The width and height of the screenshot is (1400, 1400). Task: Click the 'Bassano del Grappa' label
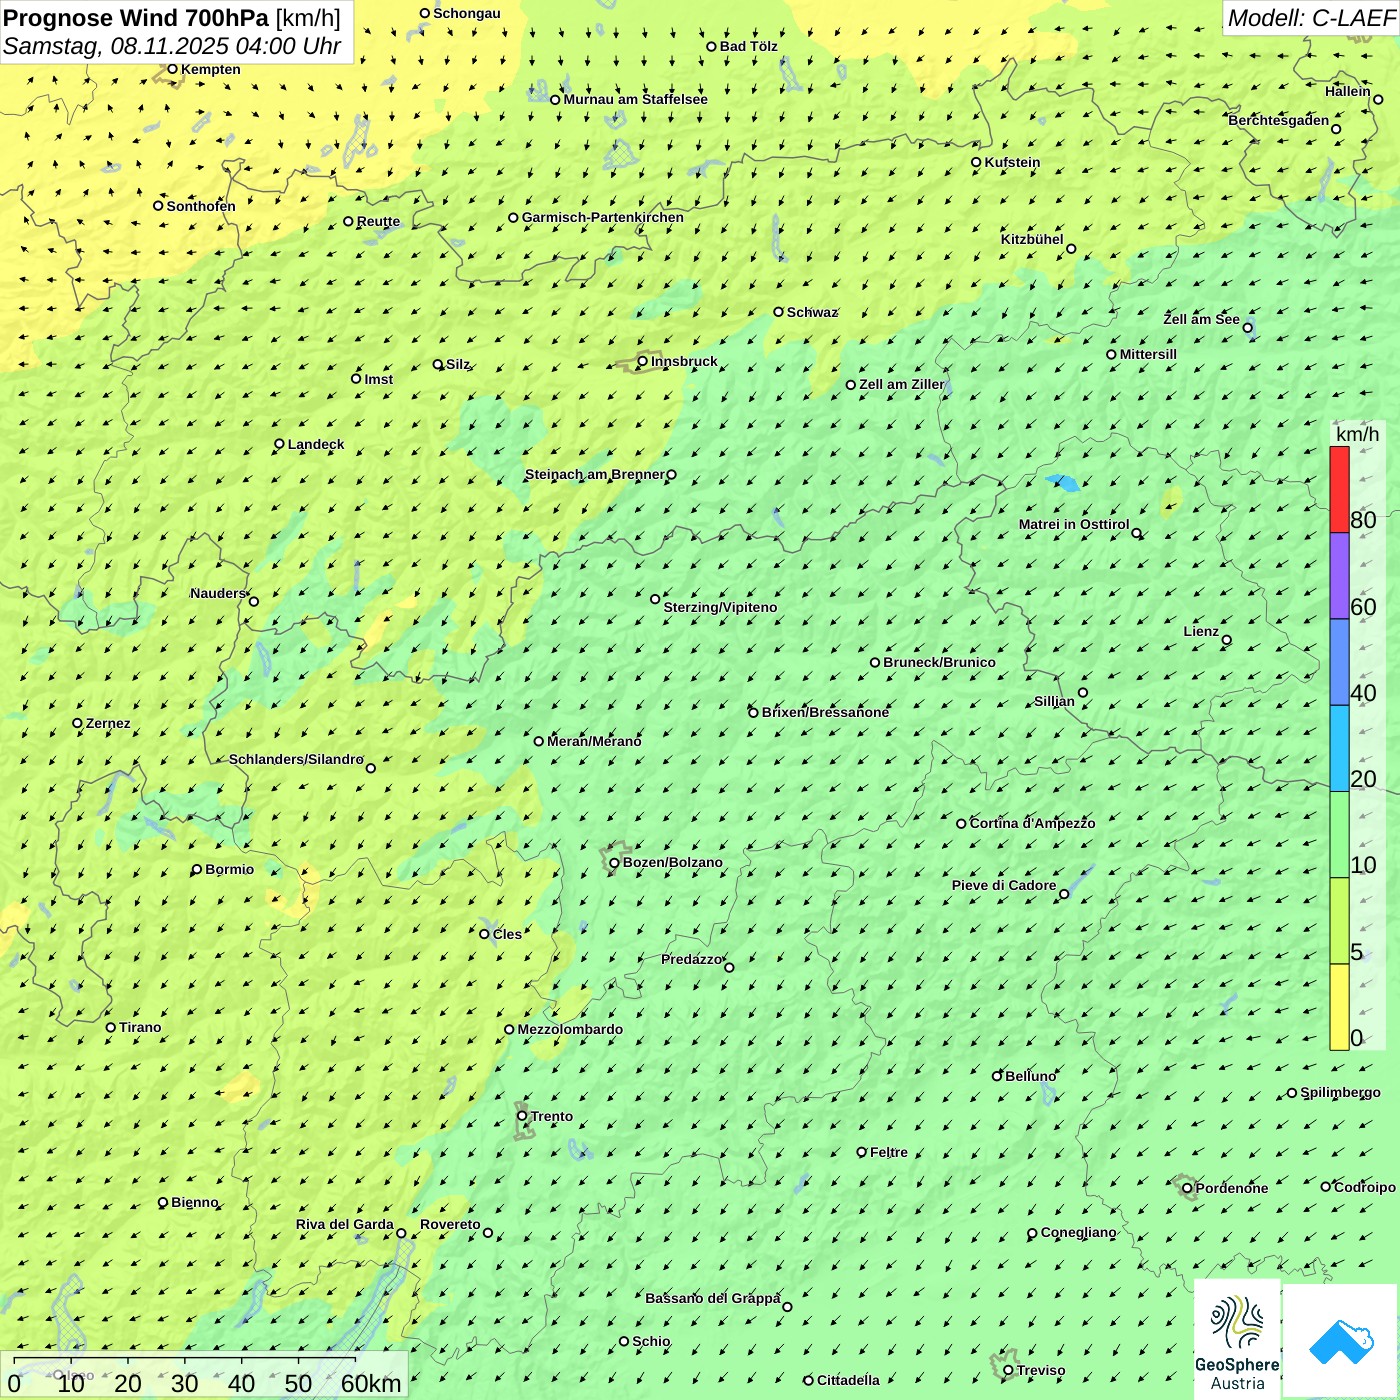click(x=713, y=1298)
